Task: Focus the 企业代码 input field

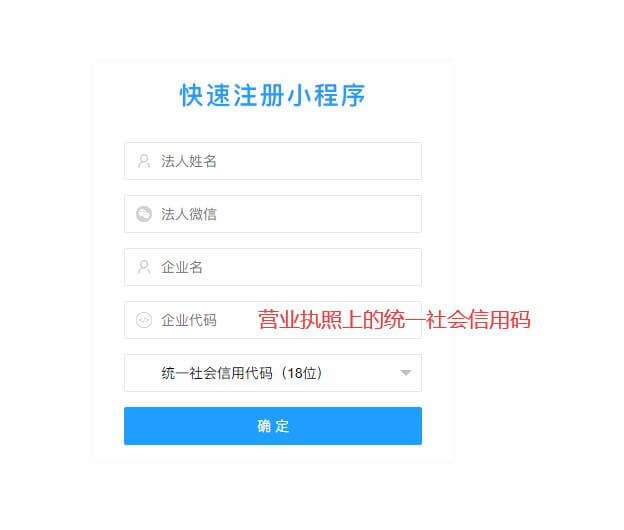Action: click(x=273, y=320)
